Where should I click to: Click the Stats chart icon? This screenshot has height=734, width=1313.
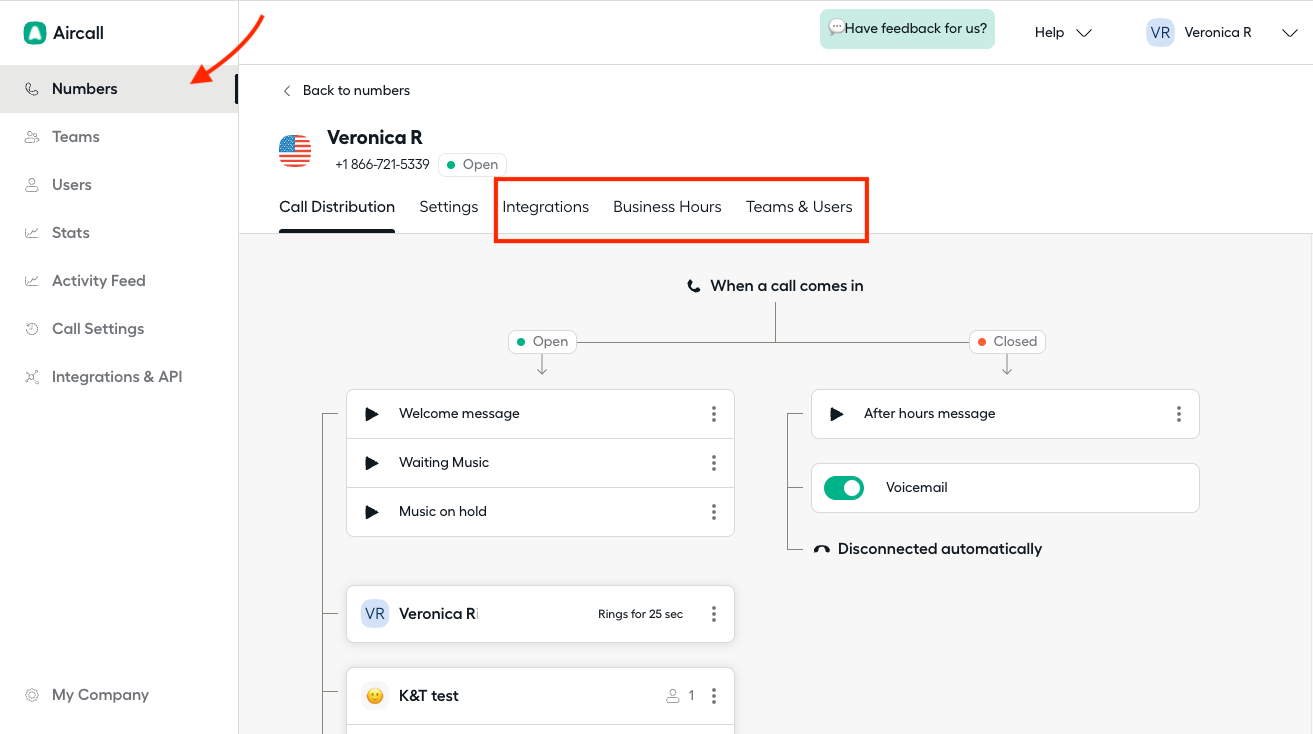pyautogui.click(x=32, y=233)
